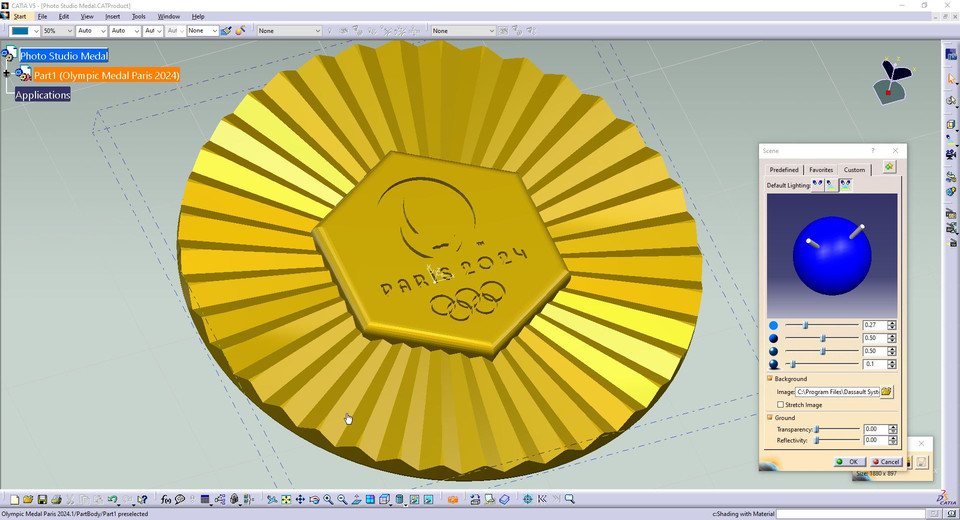
Task: Click the Undo arrow icon
Action: [113, 500]
